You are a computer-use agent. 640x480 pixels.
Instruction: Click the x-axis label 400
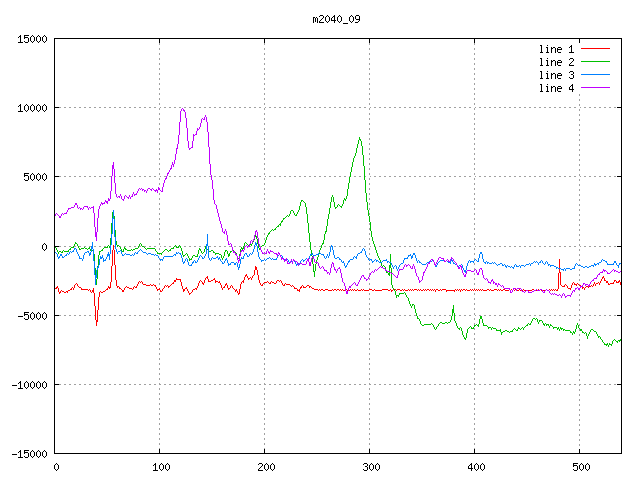coord(476,467)
